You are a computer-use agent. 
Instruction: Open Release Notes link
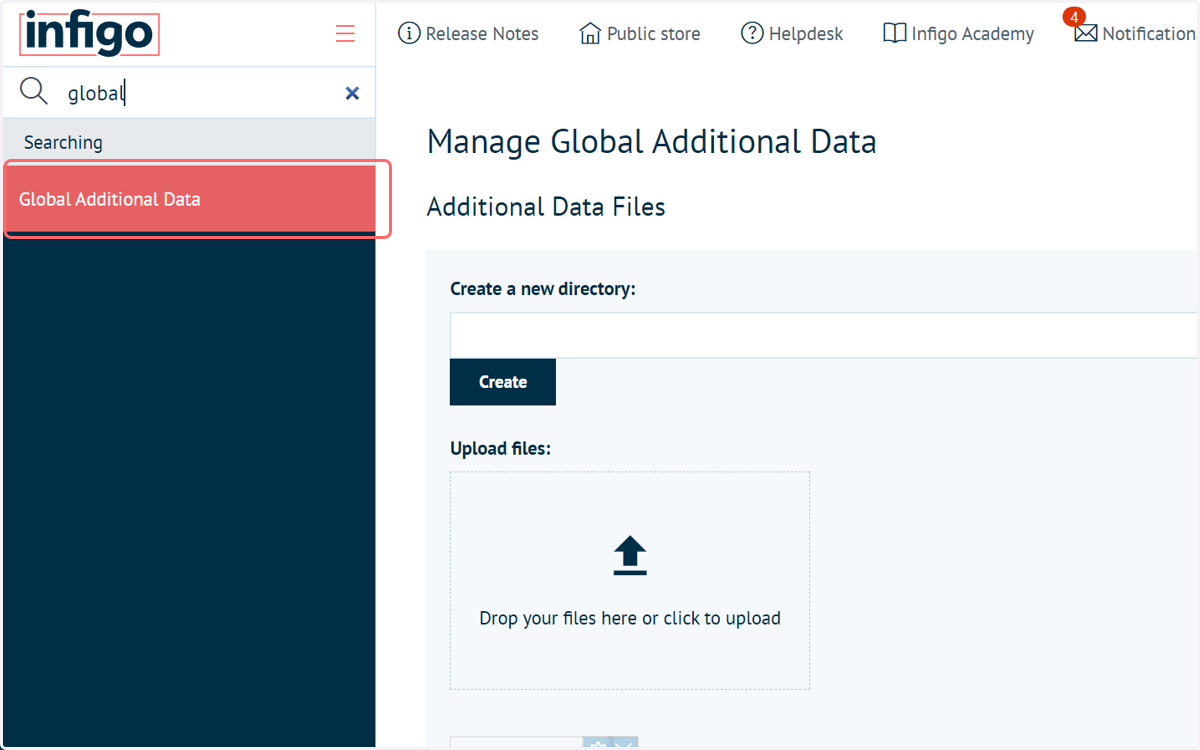(x=468, y=34)
